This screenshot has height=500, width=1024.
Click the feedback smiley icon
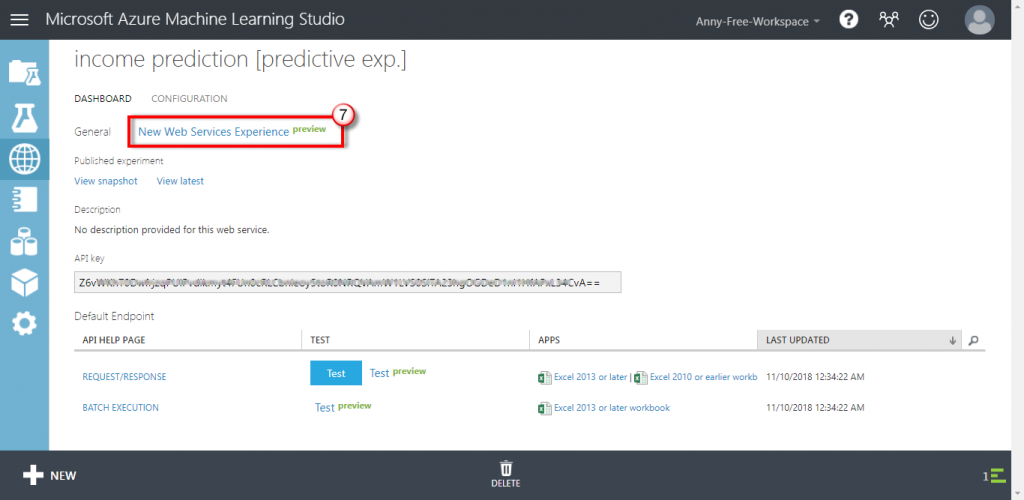pos(928,20)
